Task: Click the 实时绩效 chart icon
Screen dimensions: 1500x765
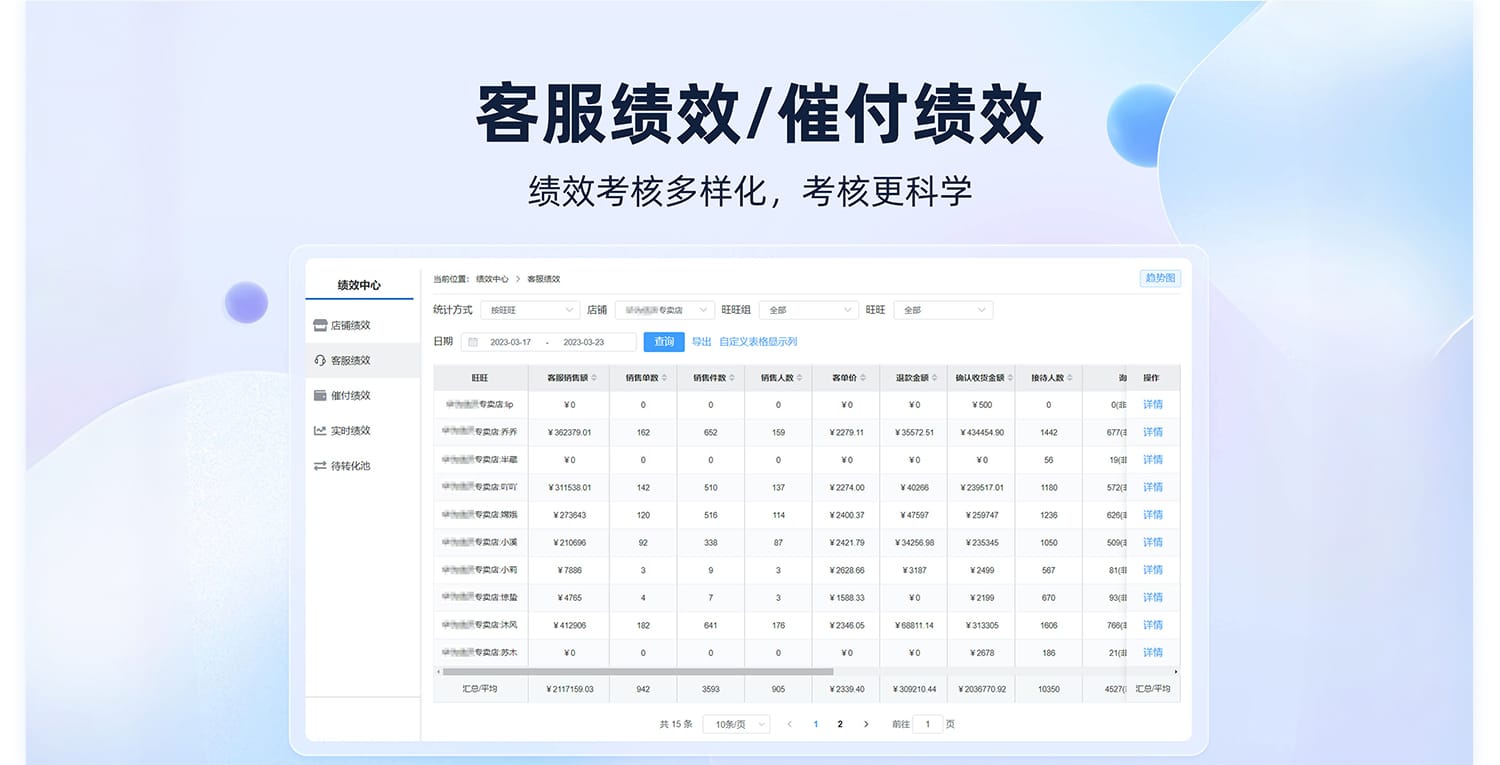Action: [x=320, y=431]
